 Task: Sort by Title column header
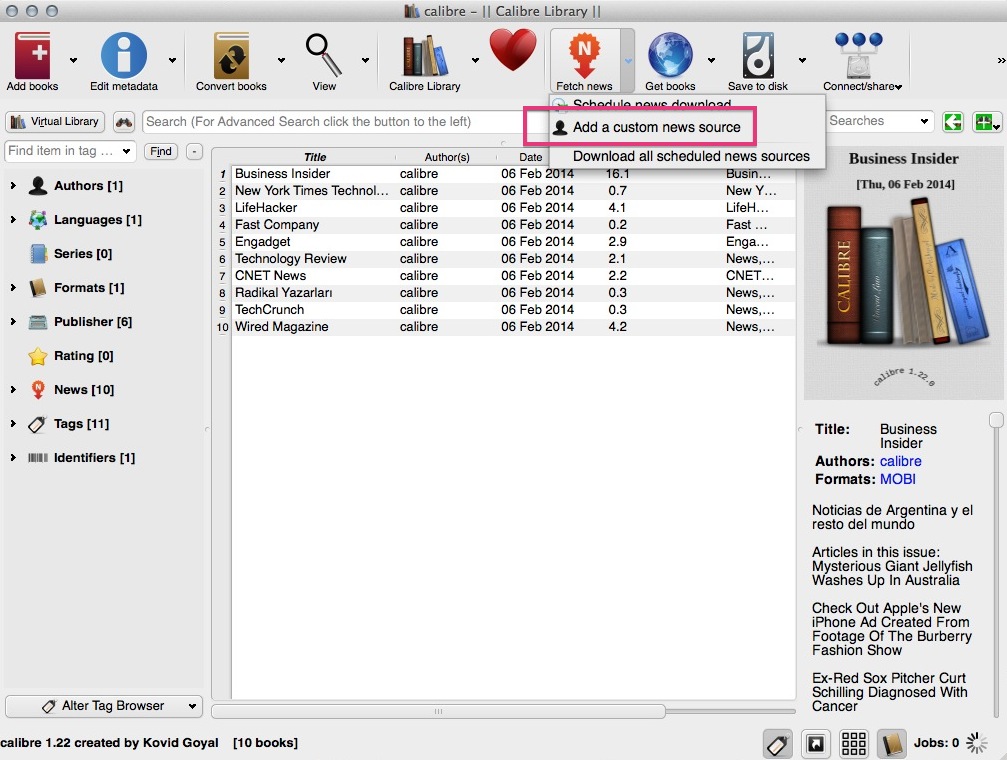315,157
